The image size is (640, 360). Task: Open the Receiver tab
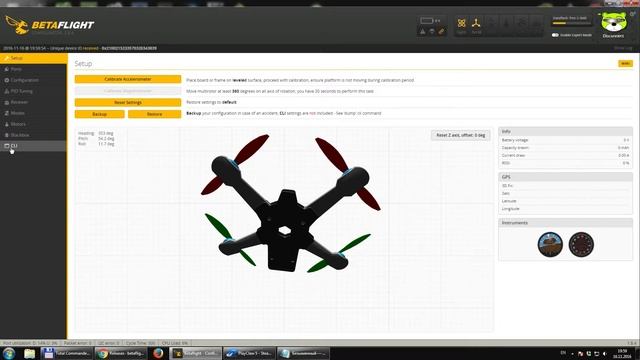click(x=33, y=102)
